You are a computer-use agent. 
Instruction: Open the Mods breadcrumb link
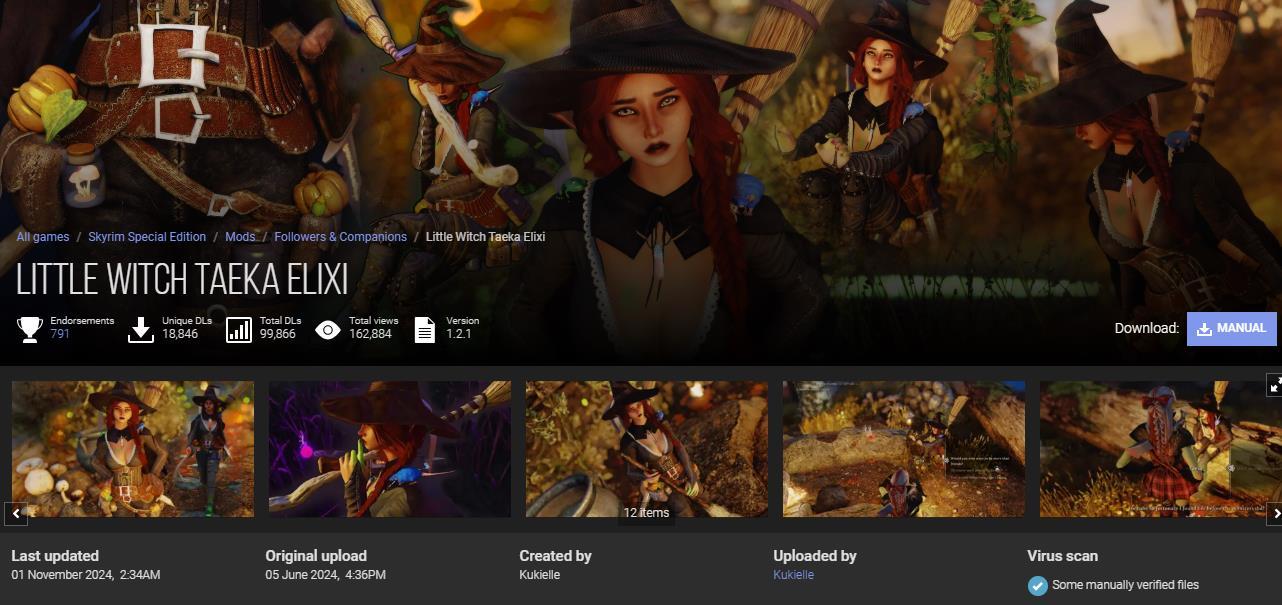pos(240,237)
